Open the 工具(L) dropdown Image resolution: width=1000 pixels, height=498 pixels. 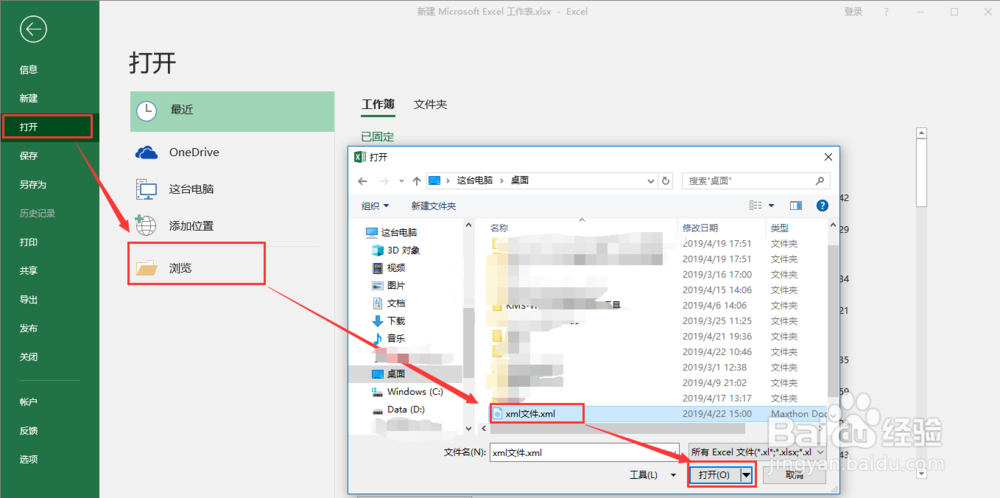(x=652, y=475)
